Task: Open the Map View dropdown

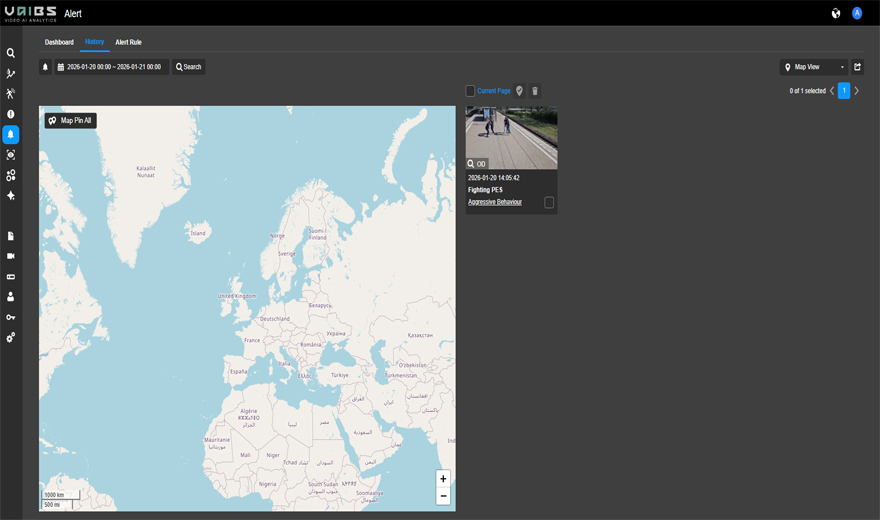Action: click(x=814, y=67)
